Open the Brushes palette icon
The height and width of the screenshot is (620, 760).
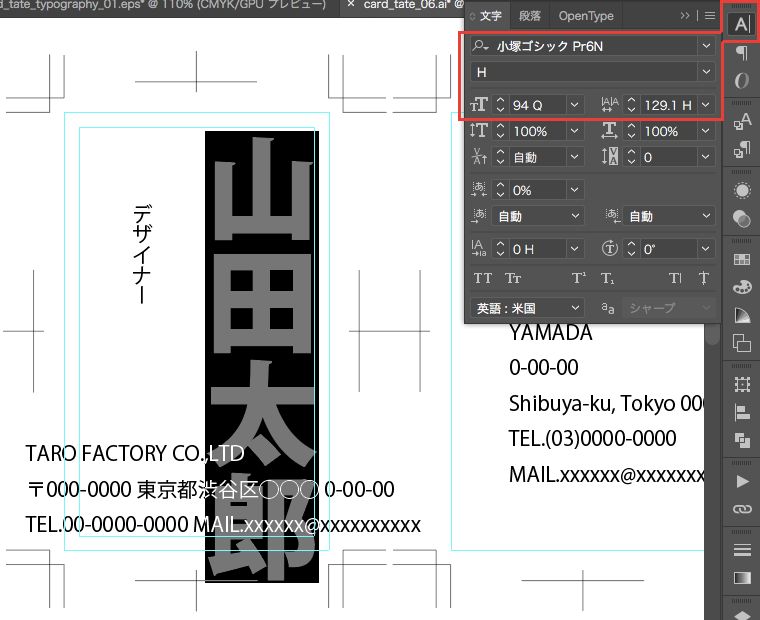coord(741,287)
